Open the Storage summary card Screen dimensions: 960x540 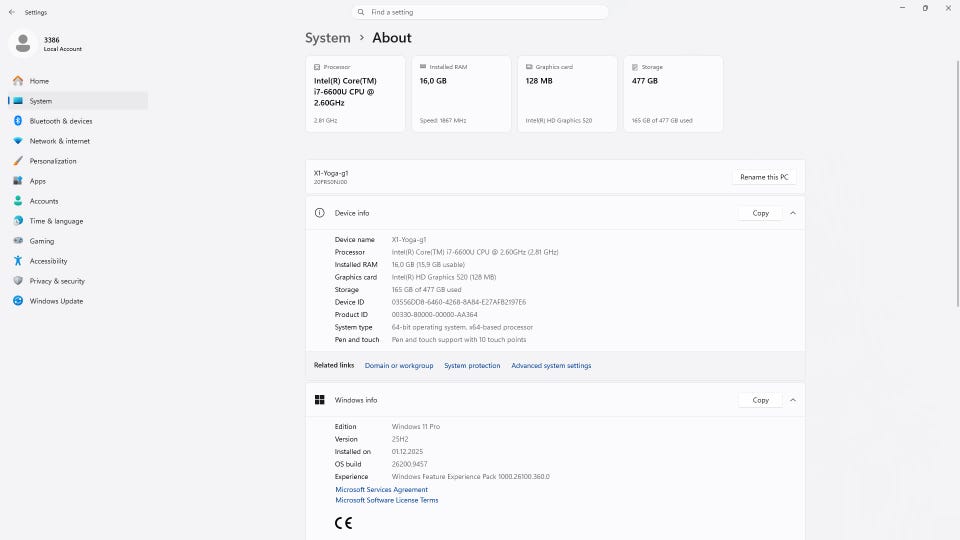click(673, 94)
